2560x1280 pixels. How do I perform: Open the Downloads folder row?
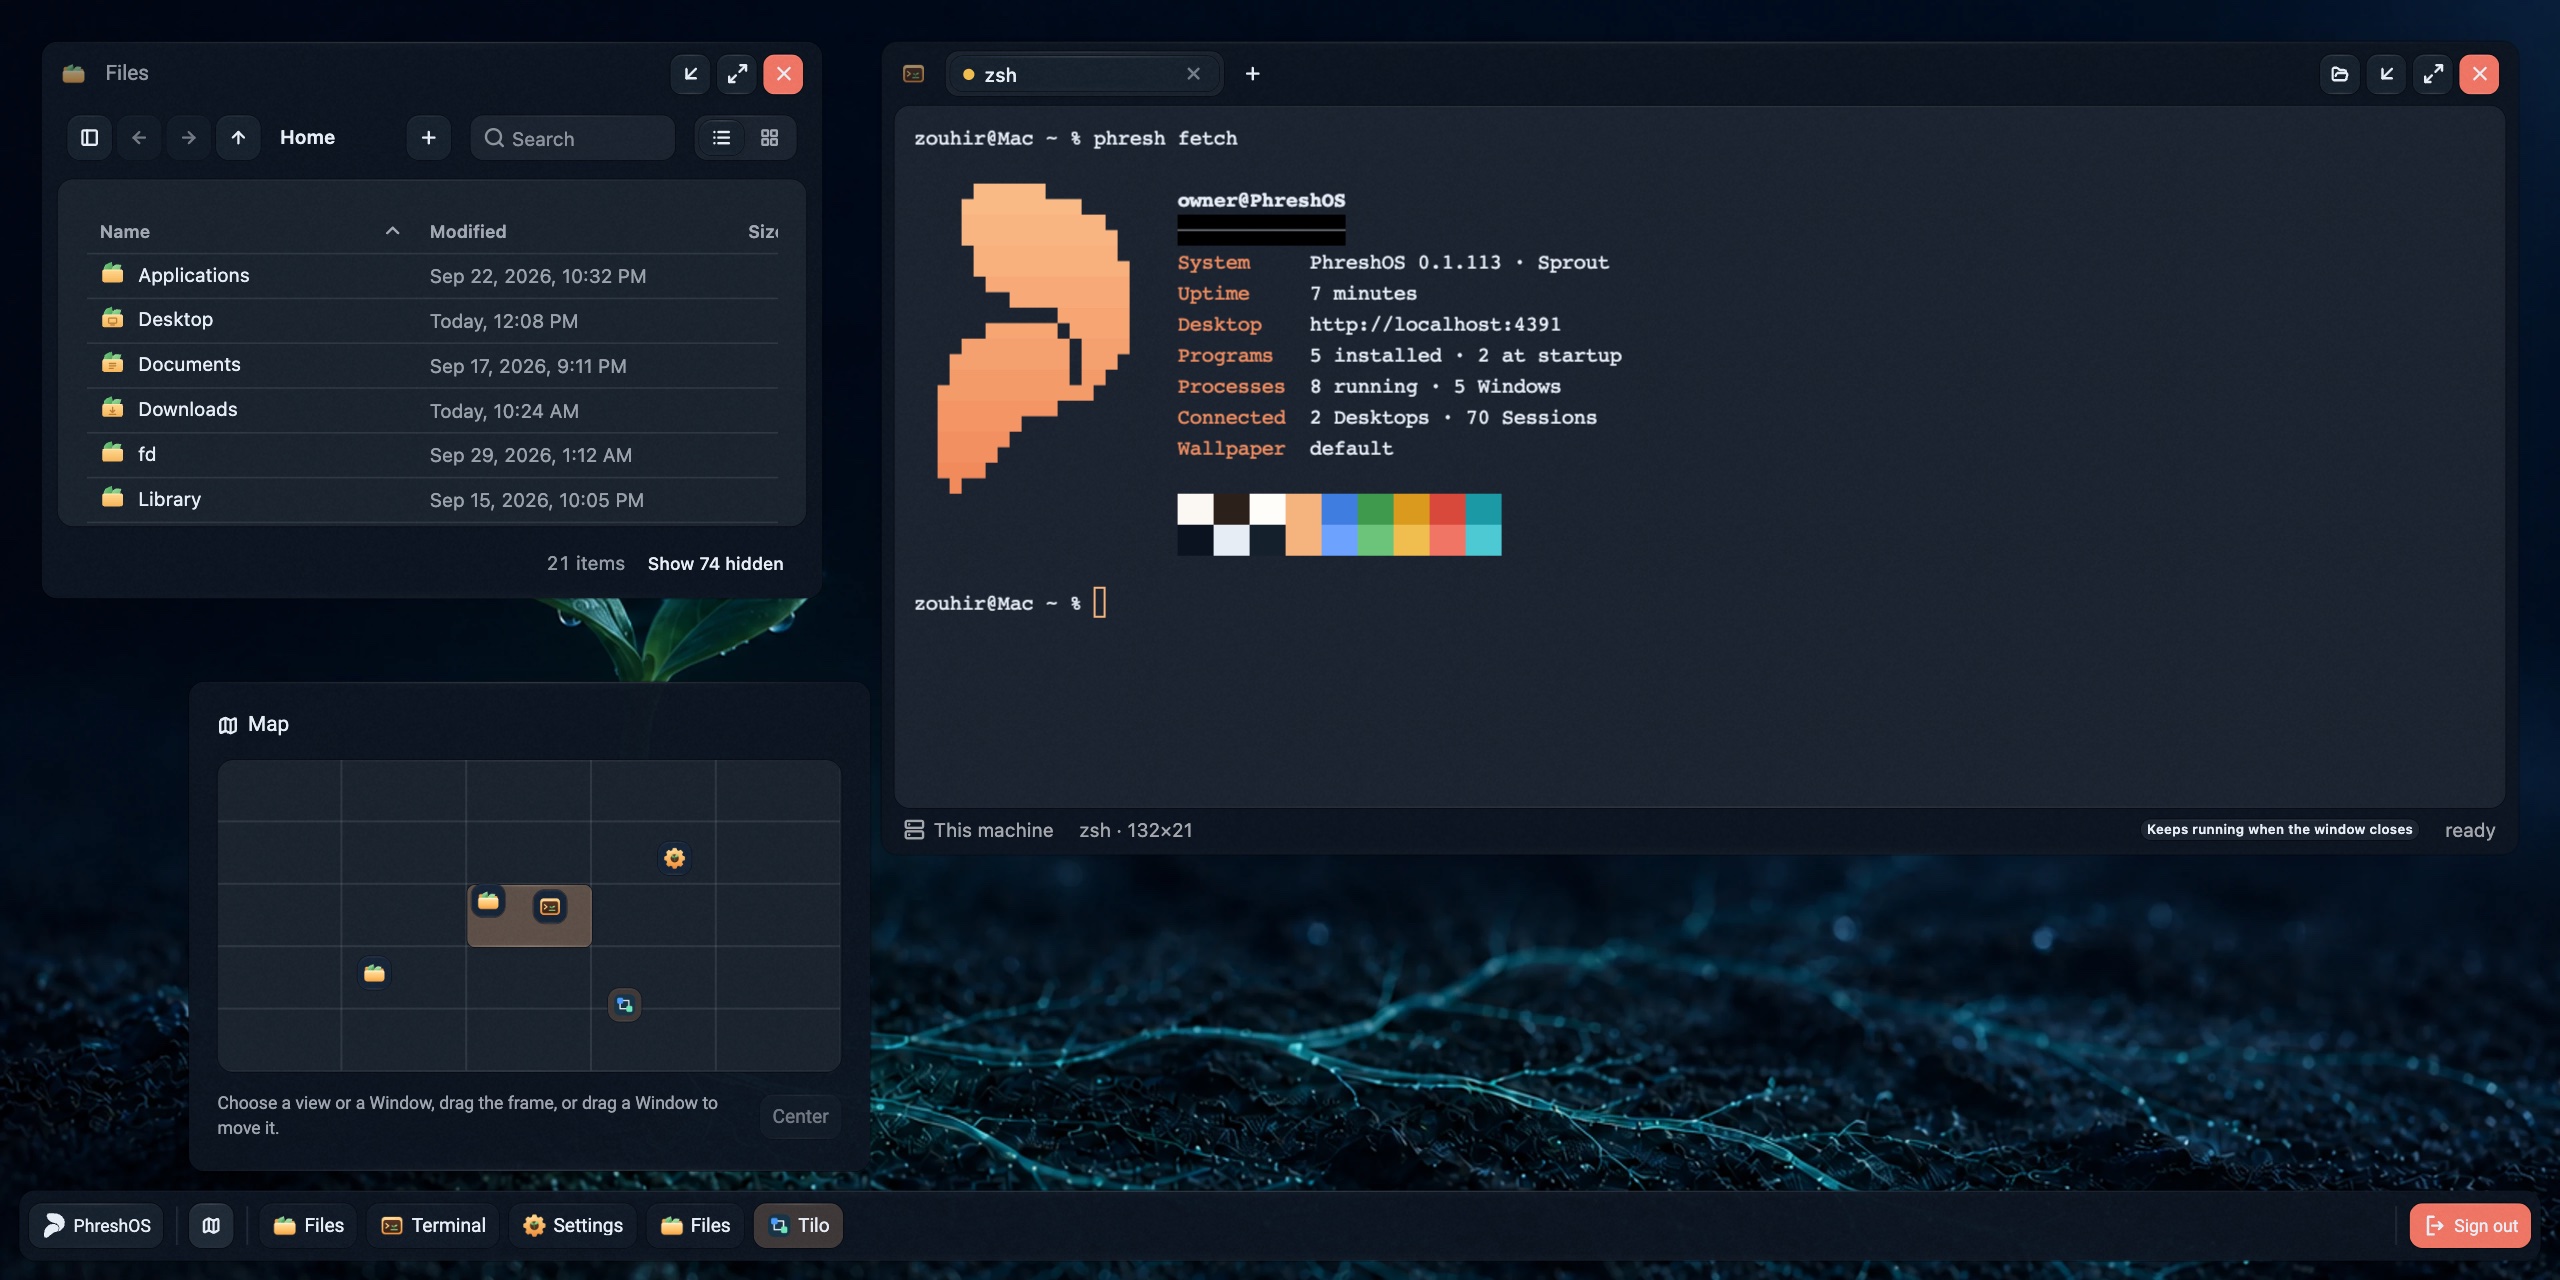[432, 410]
